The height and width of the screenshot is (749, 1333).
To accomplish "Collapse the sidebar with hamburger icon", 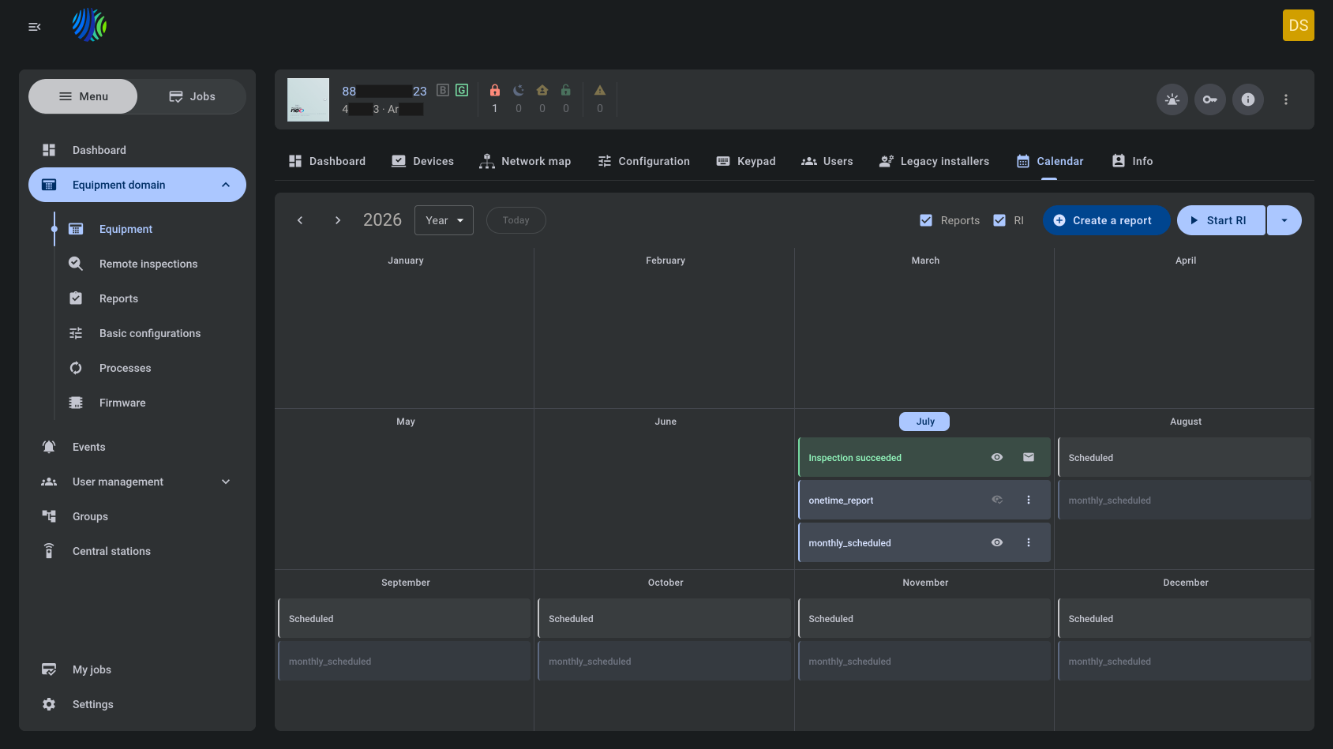I will pos(35,27).
